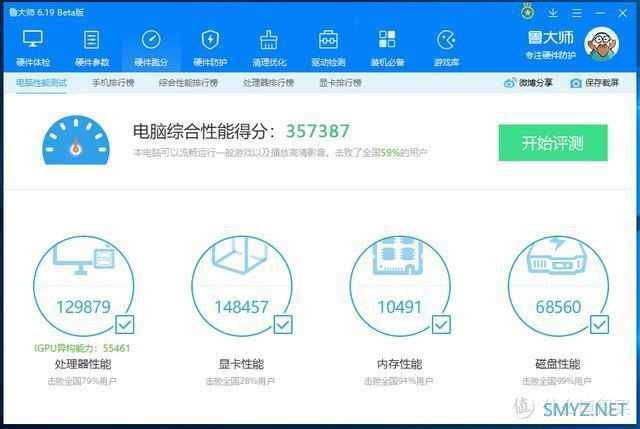
Task: Switch to 手机排行榜 tab
Action: point(113,83)
